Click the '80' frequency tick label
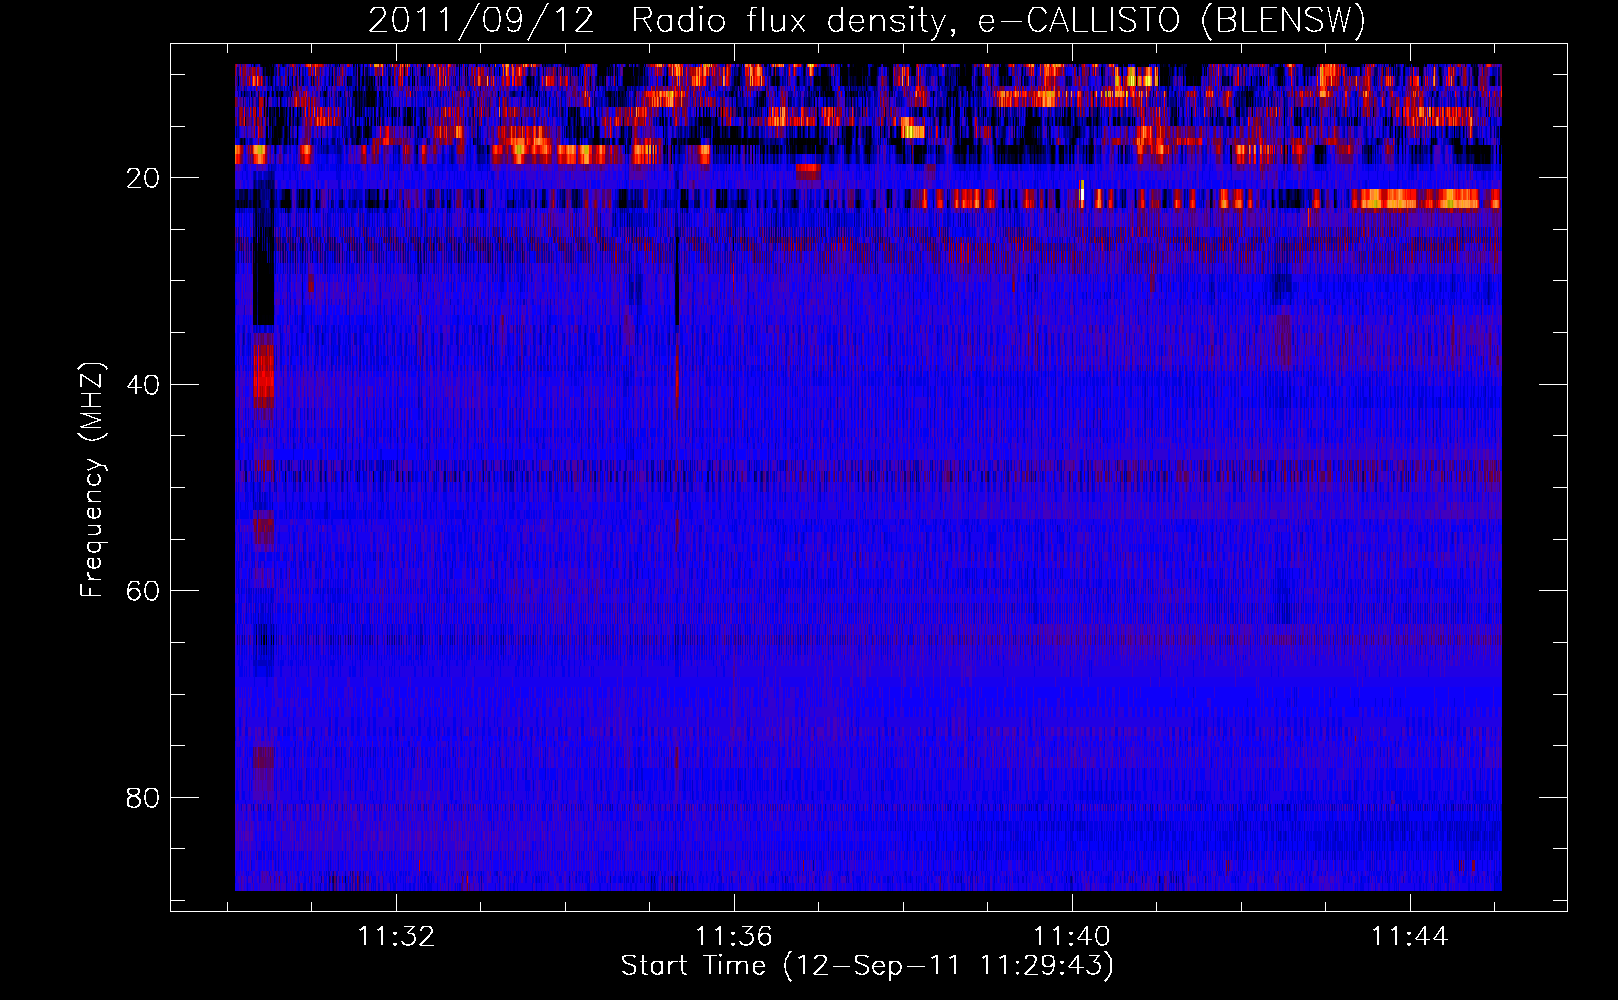The width and height of the screenshot is (1618, 1000). tap(143, 798)
